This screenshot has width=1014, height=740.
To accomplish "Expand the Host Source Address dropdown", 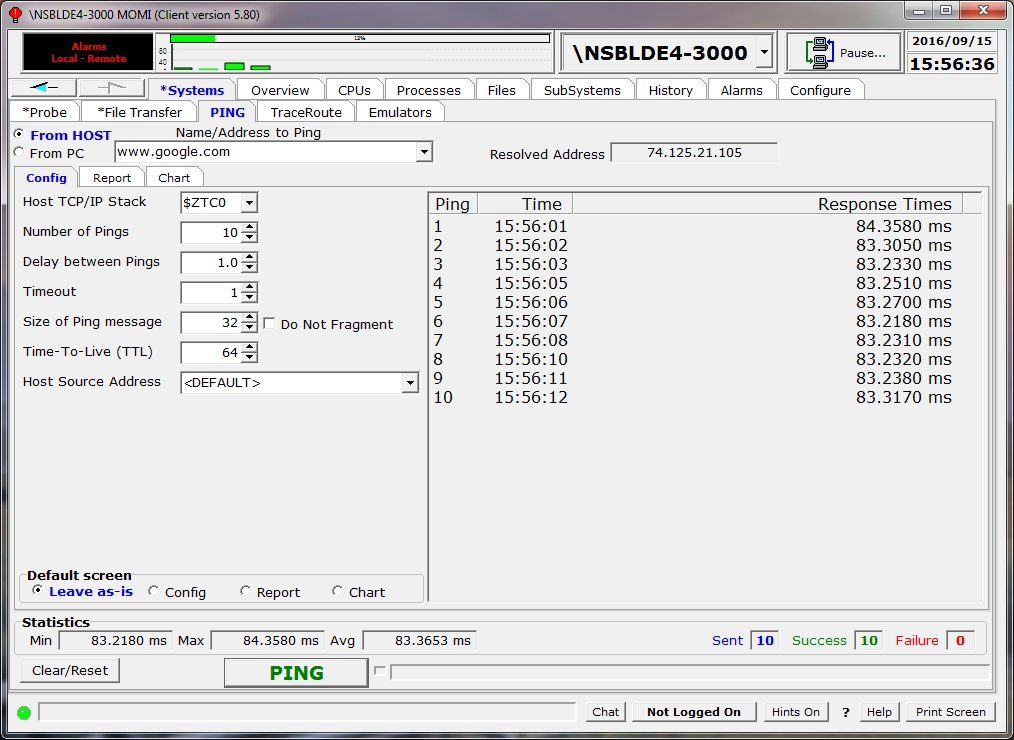I will [x=409, y=383].
